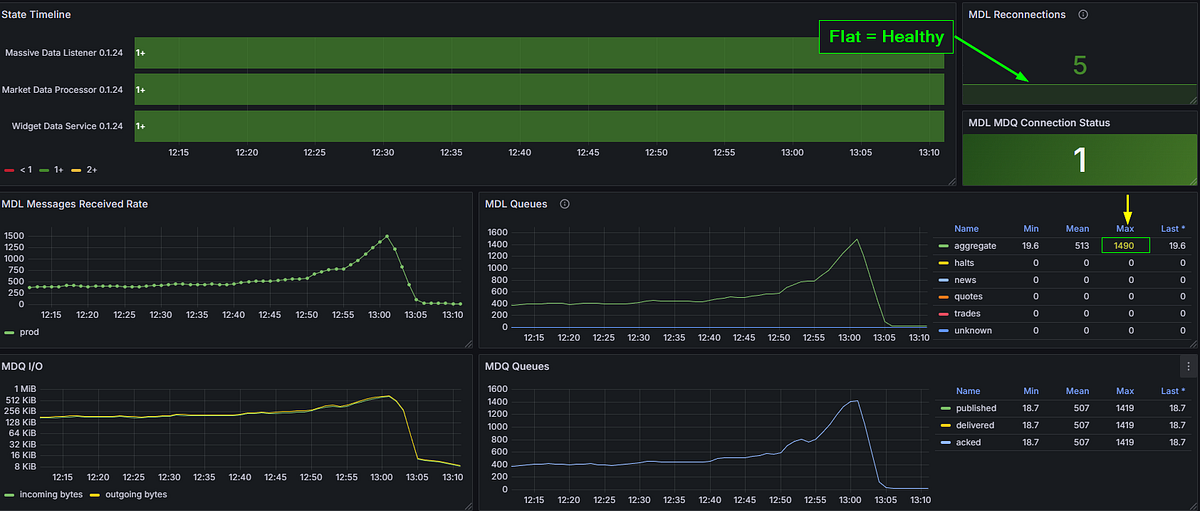Screen dimensions: 1200x511
Task: Click the yellow 2+ legend color swatch
Action: (78, 170)
